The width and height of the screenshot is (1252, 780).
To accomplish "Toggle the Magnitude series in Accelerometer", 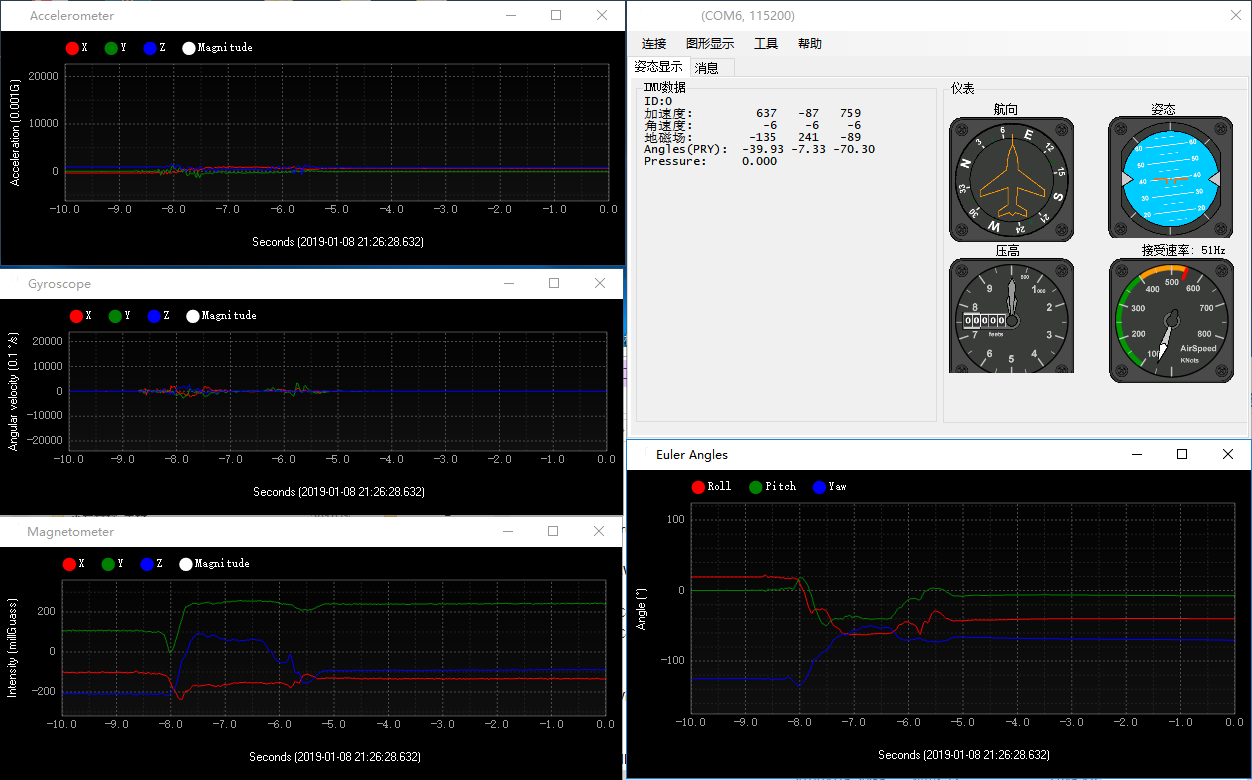I will pyautogui.click(x=217, y=48).
